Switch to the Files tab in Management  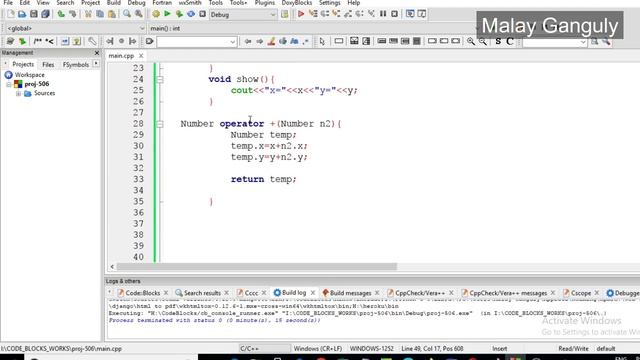48,64
